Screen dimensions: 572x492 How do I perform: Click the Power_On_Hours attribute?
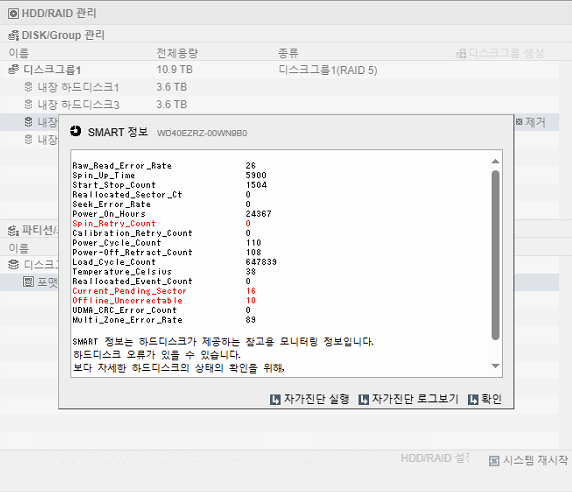(x=109, y=214)
